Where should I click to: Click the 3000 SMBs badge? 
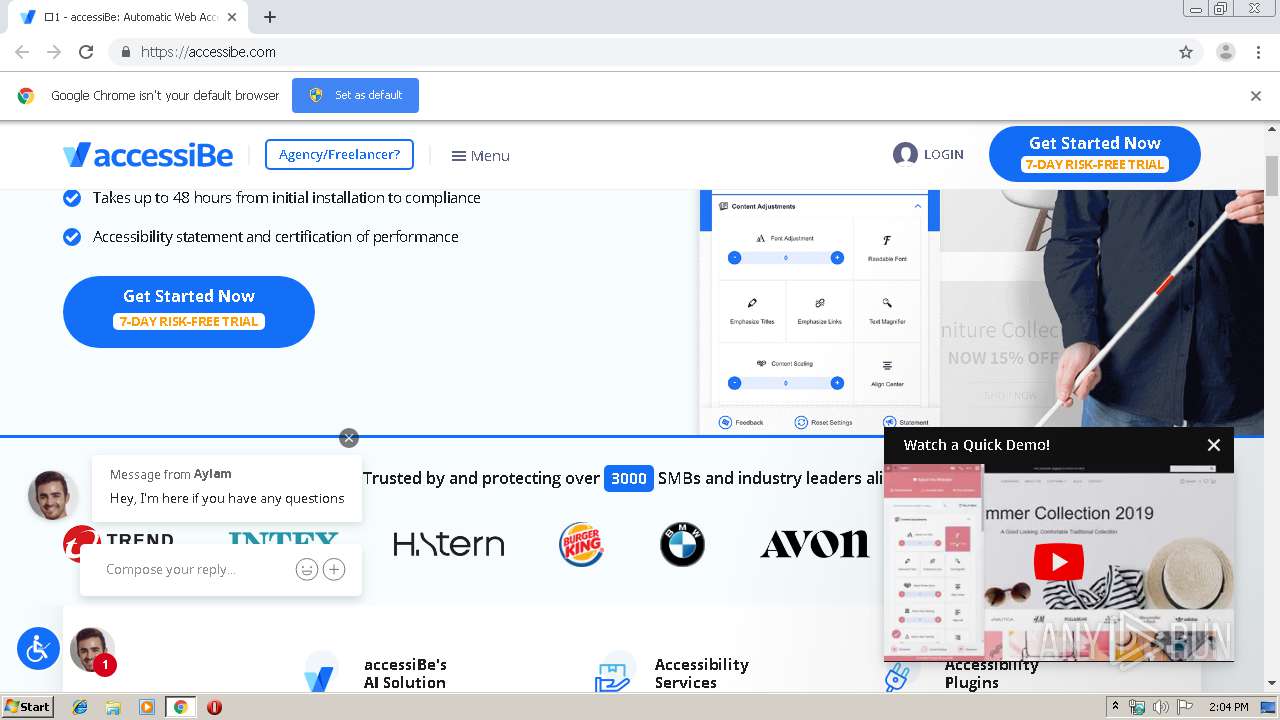coord(629,478)
